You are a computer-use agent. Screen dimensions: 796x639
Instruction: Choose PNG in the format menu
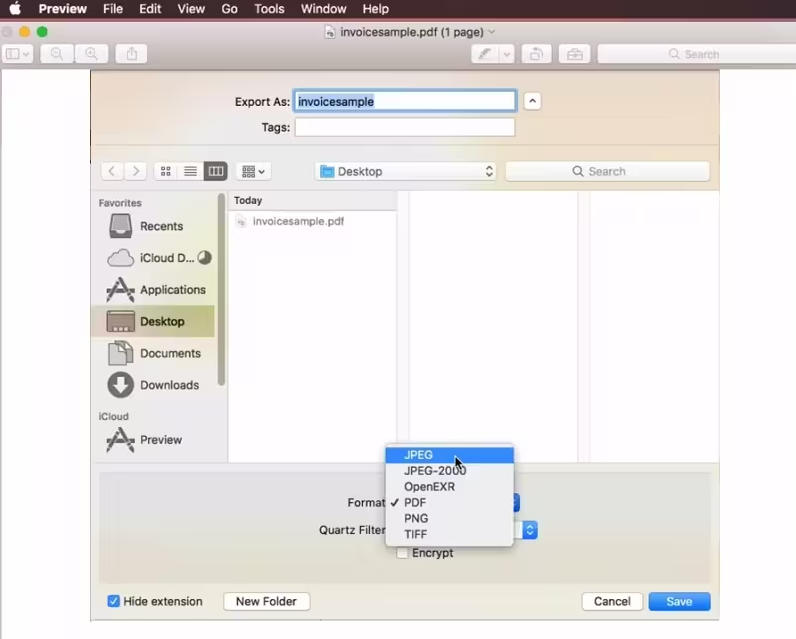tap(416, 518)
